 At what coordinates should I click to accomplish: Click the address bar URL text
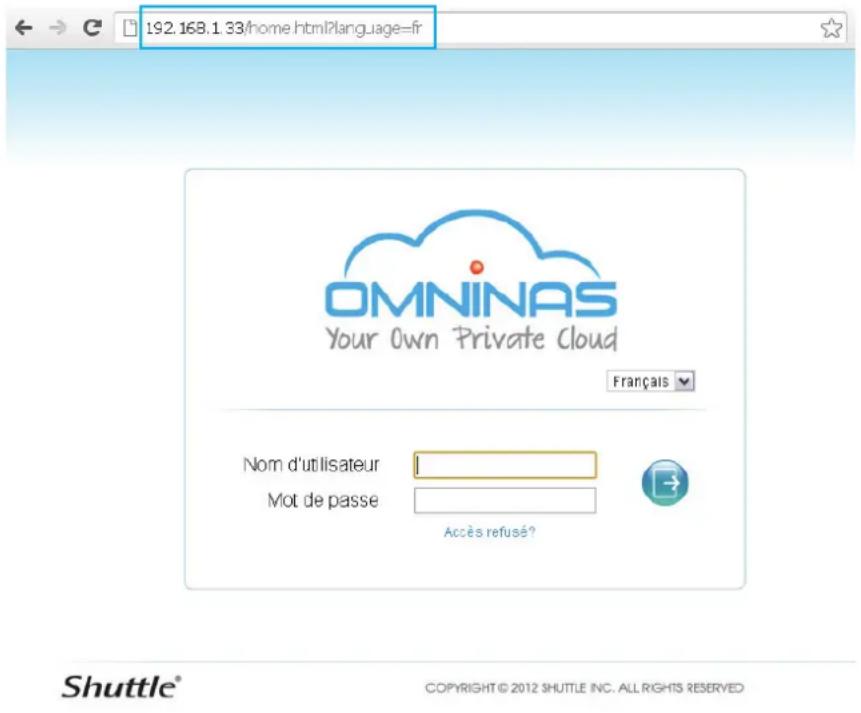coord(283,28)
